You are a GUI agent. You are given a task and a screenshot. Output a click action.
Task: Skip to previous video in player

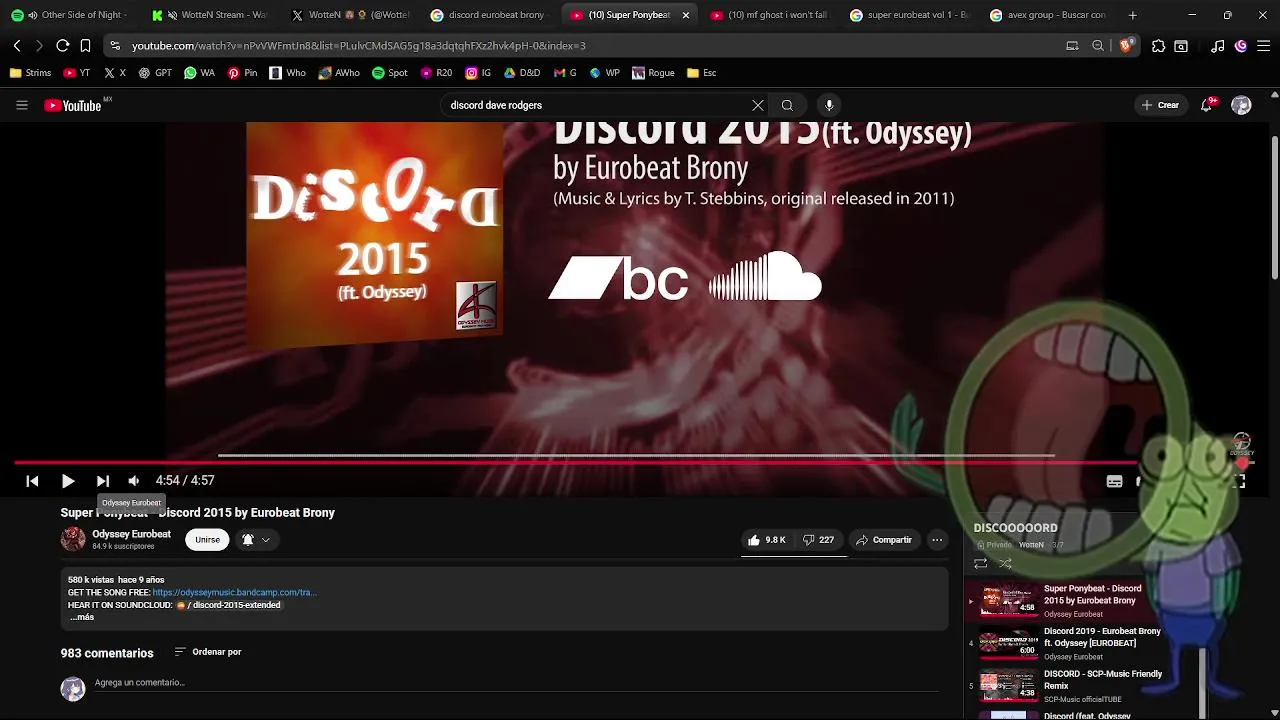coord(32,481)
